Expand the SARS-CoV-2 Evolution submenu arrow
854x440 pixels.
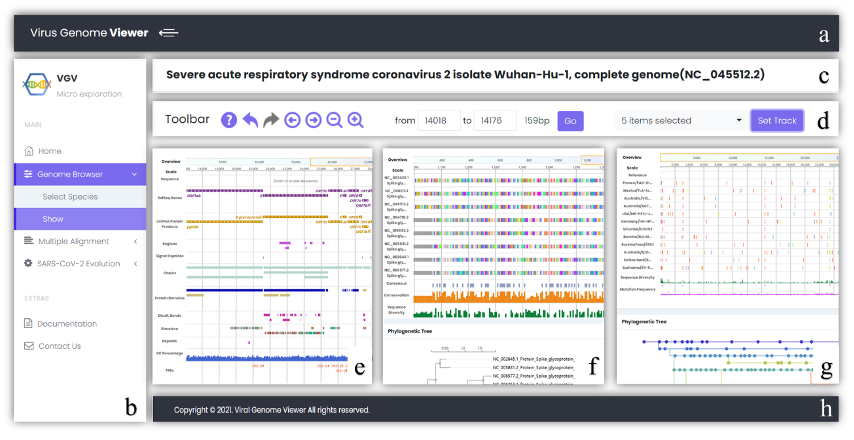(x=136, y=264)
